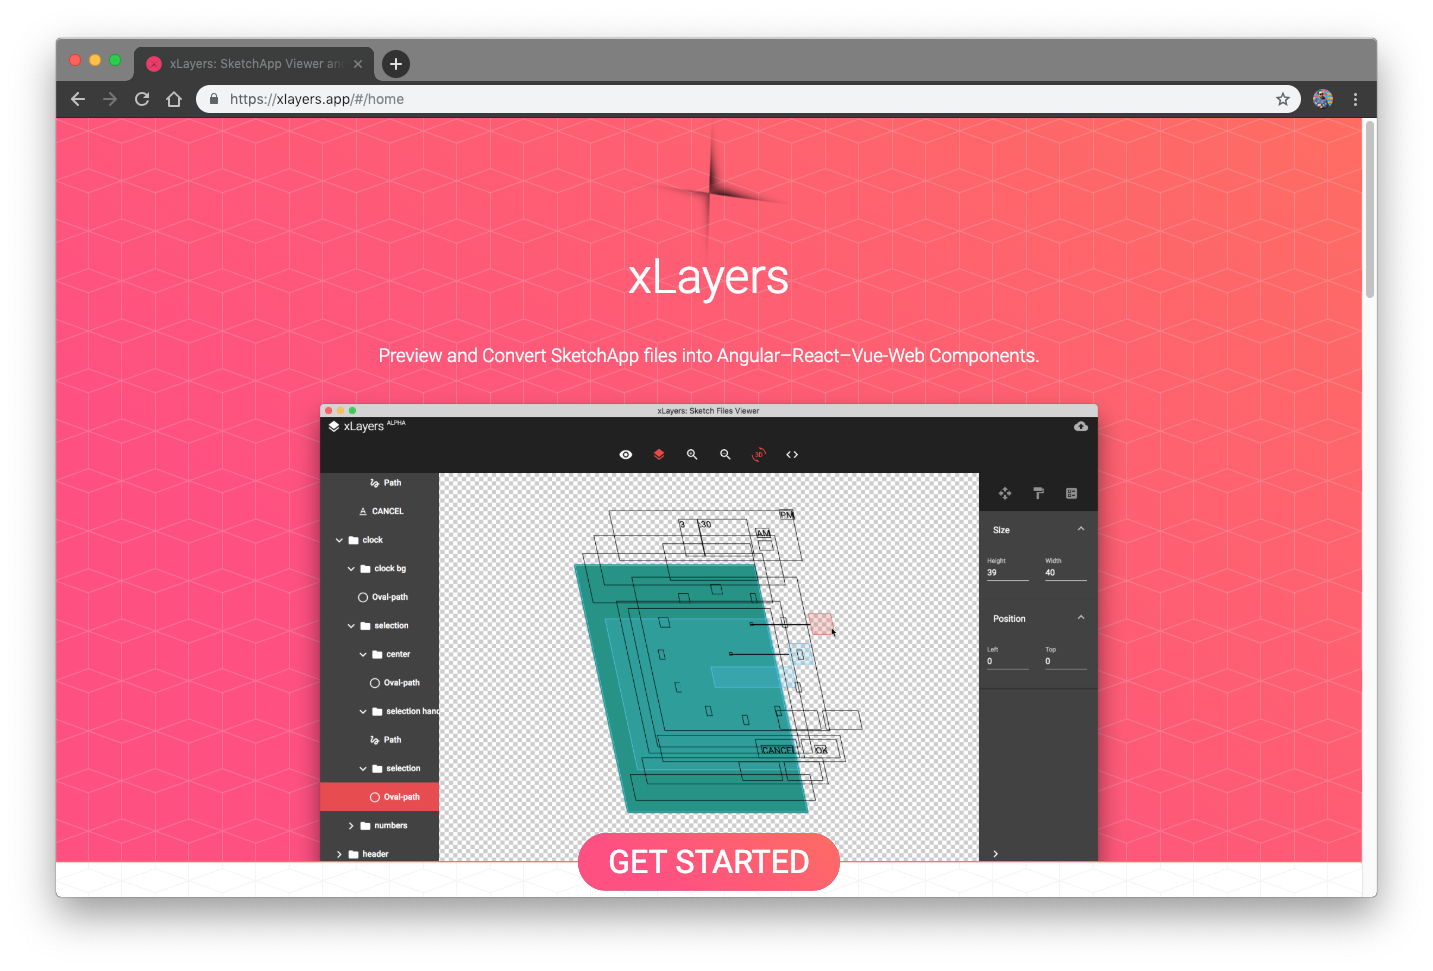
Task: Reload the xlayers.app page
Action: 142,99
